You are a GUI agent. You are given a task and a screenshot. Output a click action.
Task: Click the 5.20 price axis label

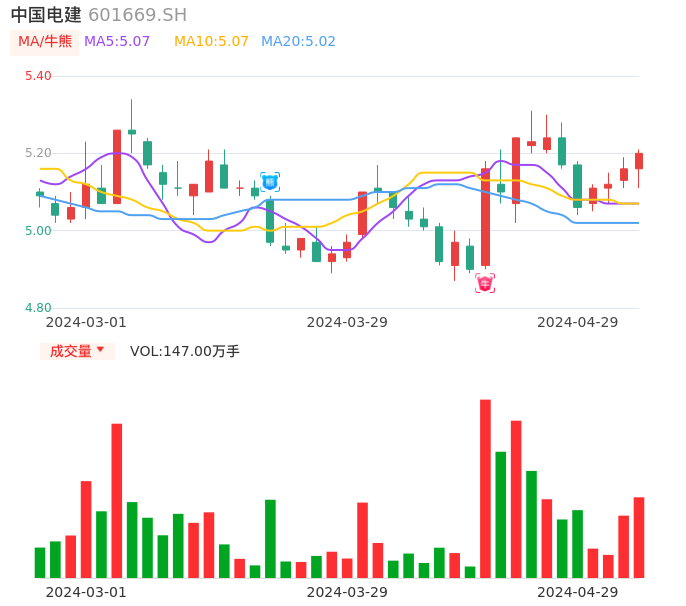click(38, 153)
